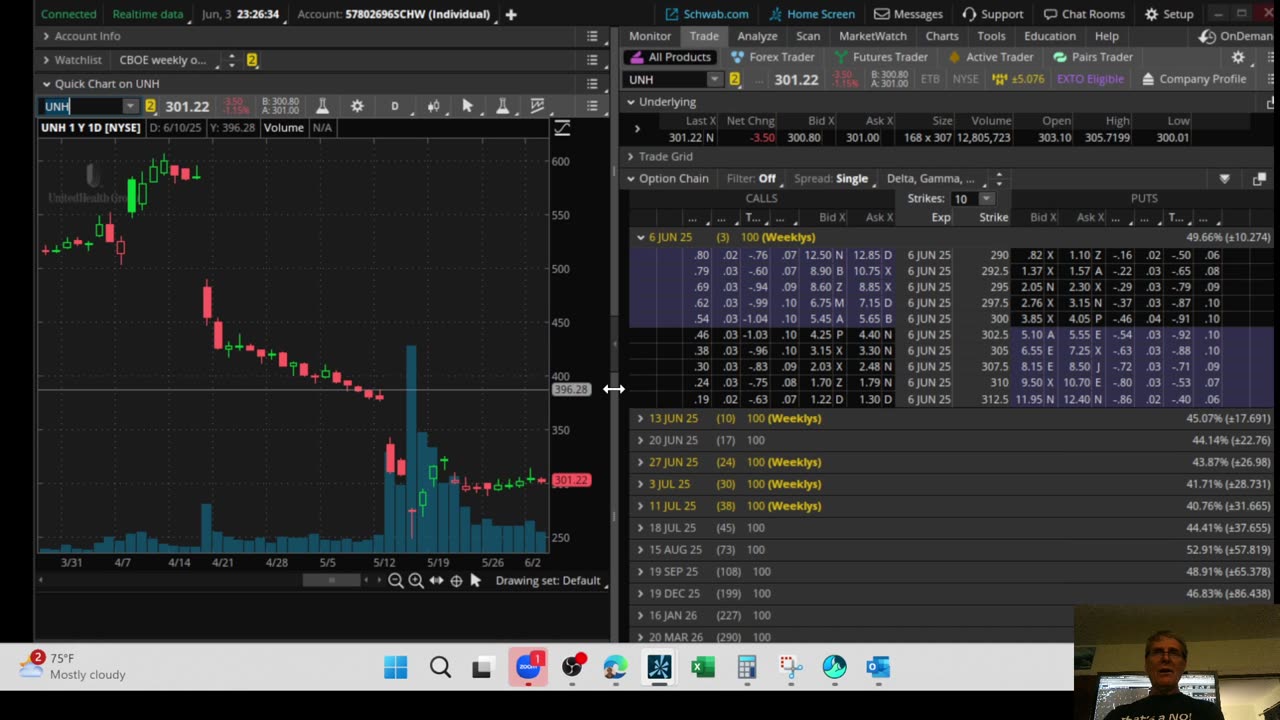Select the chart pointer cursor tool
Screen dimensions: 1280x720
[x=467, y=106]
